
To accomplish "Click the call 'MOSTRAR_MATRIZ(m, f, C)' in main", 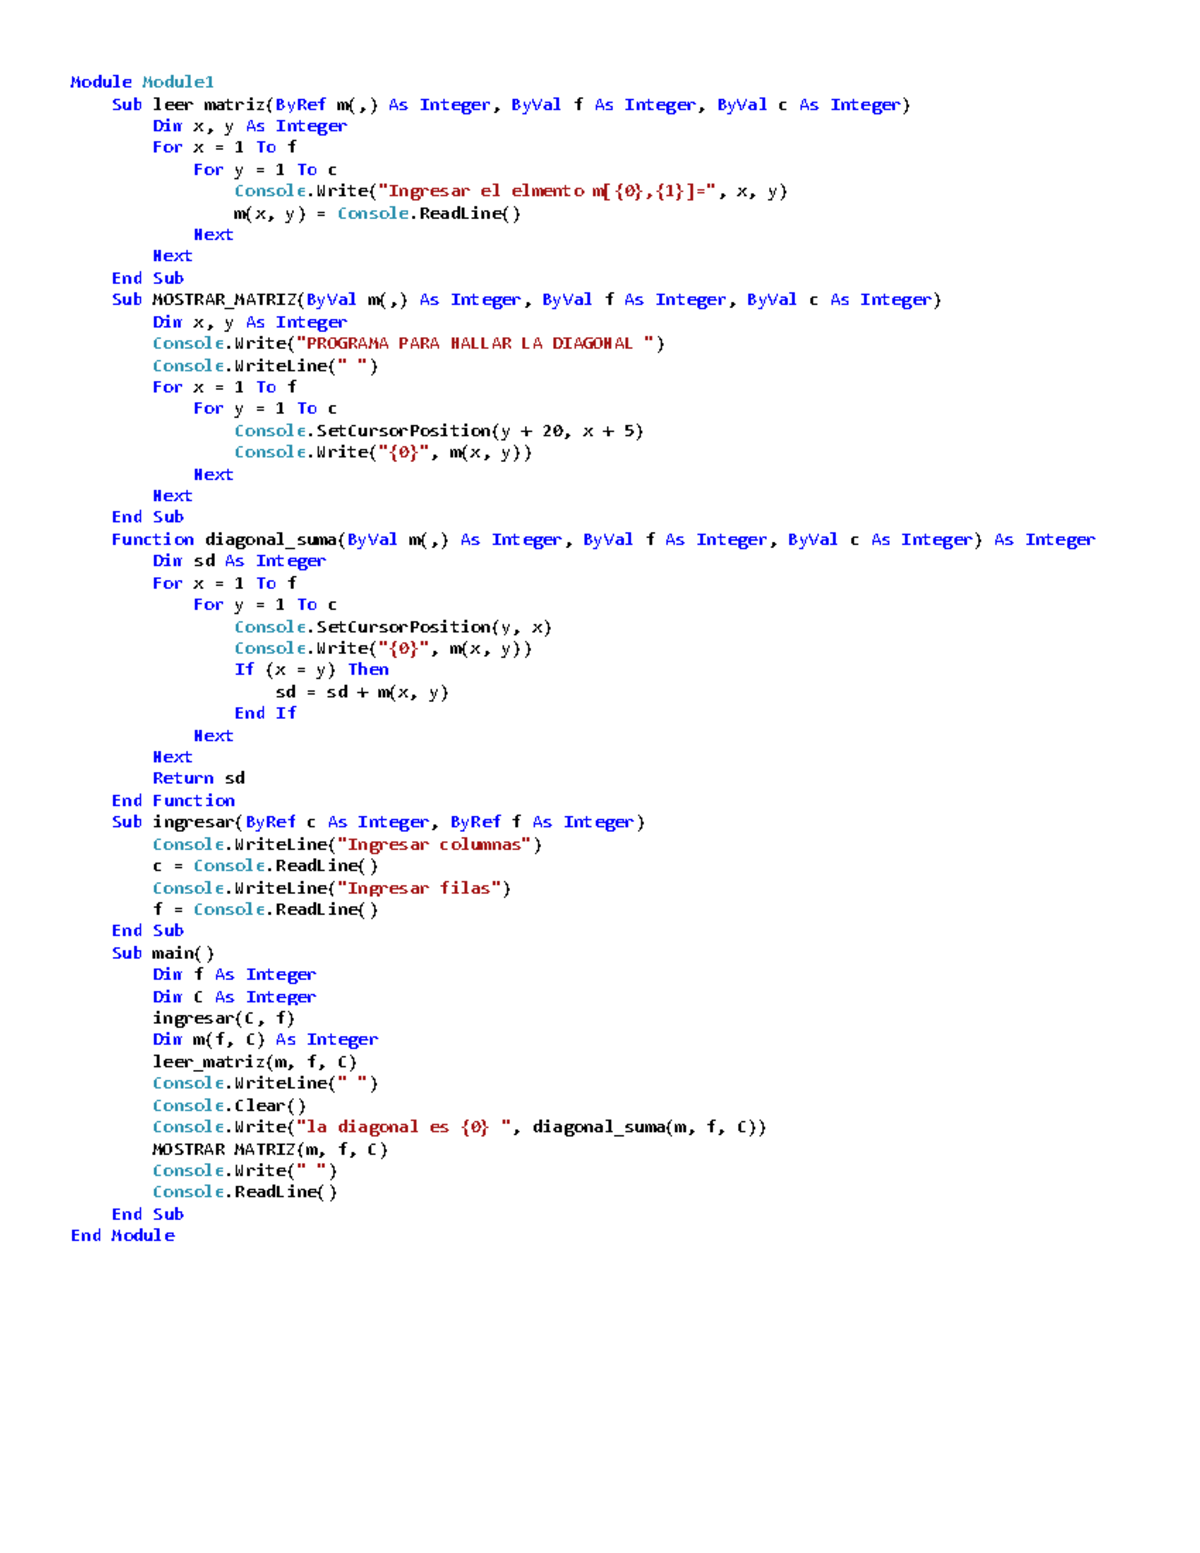I will coord(270,1150).
